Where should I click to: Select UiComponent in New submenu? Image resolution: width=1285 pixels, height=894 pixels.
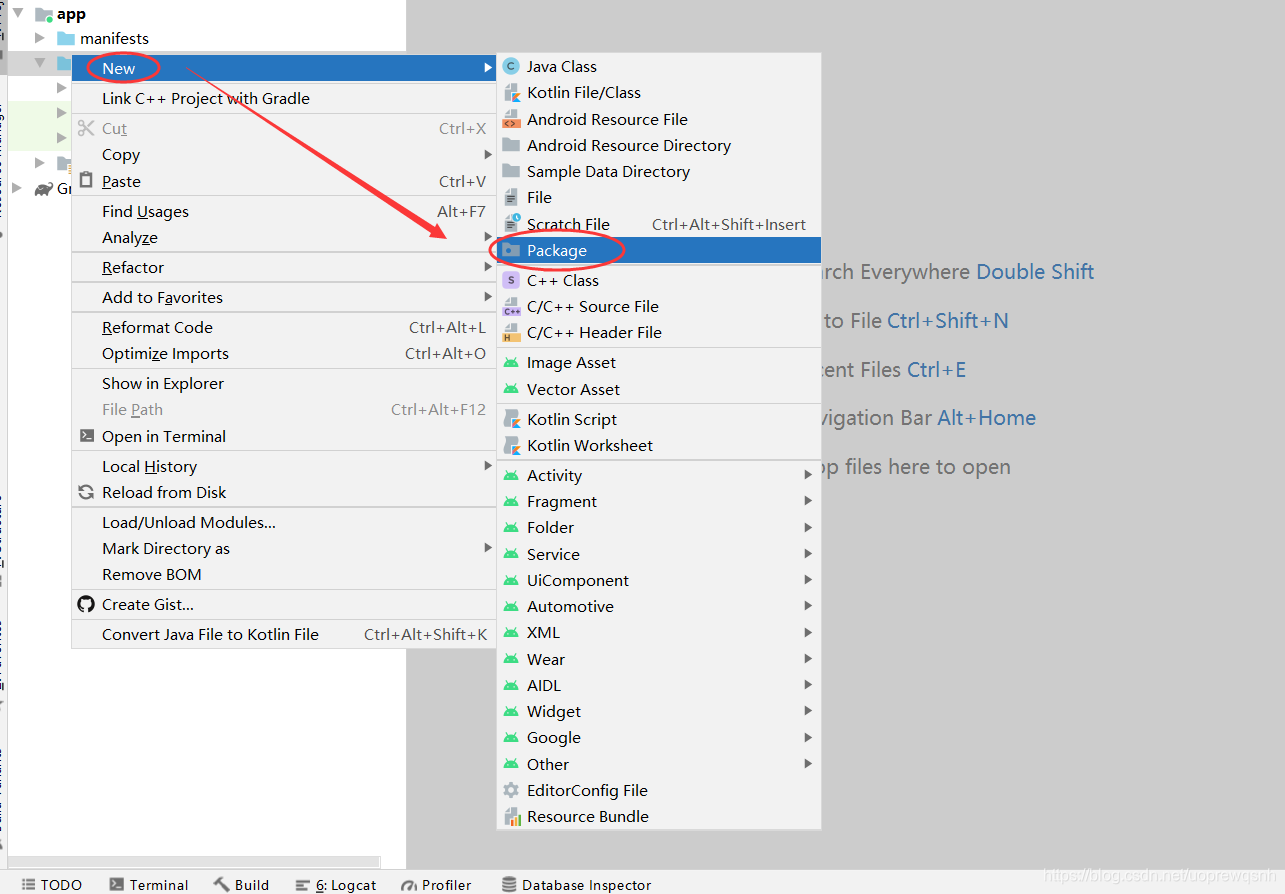(x=659, y=581)
